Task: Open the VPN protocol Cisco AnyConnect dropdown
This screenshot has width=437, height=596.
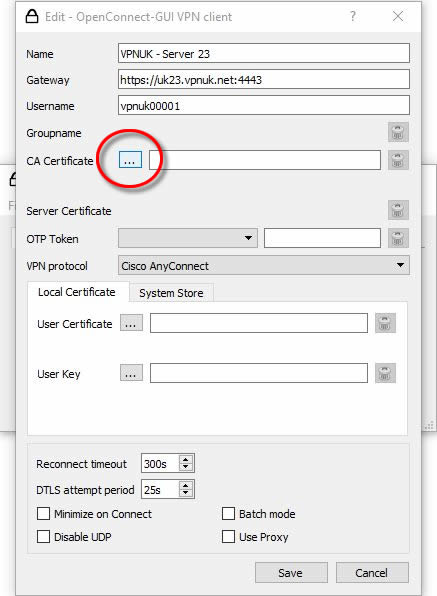Action: (x=264, y=265)
